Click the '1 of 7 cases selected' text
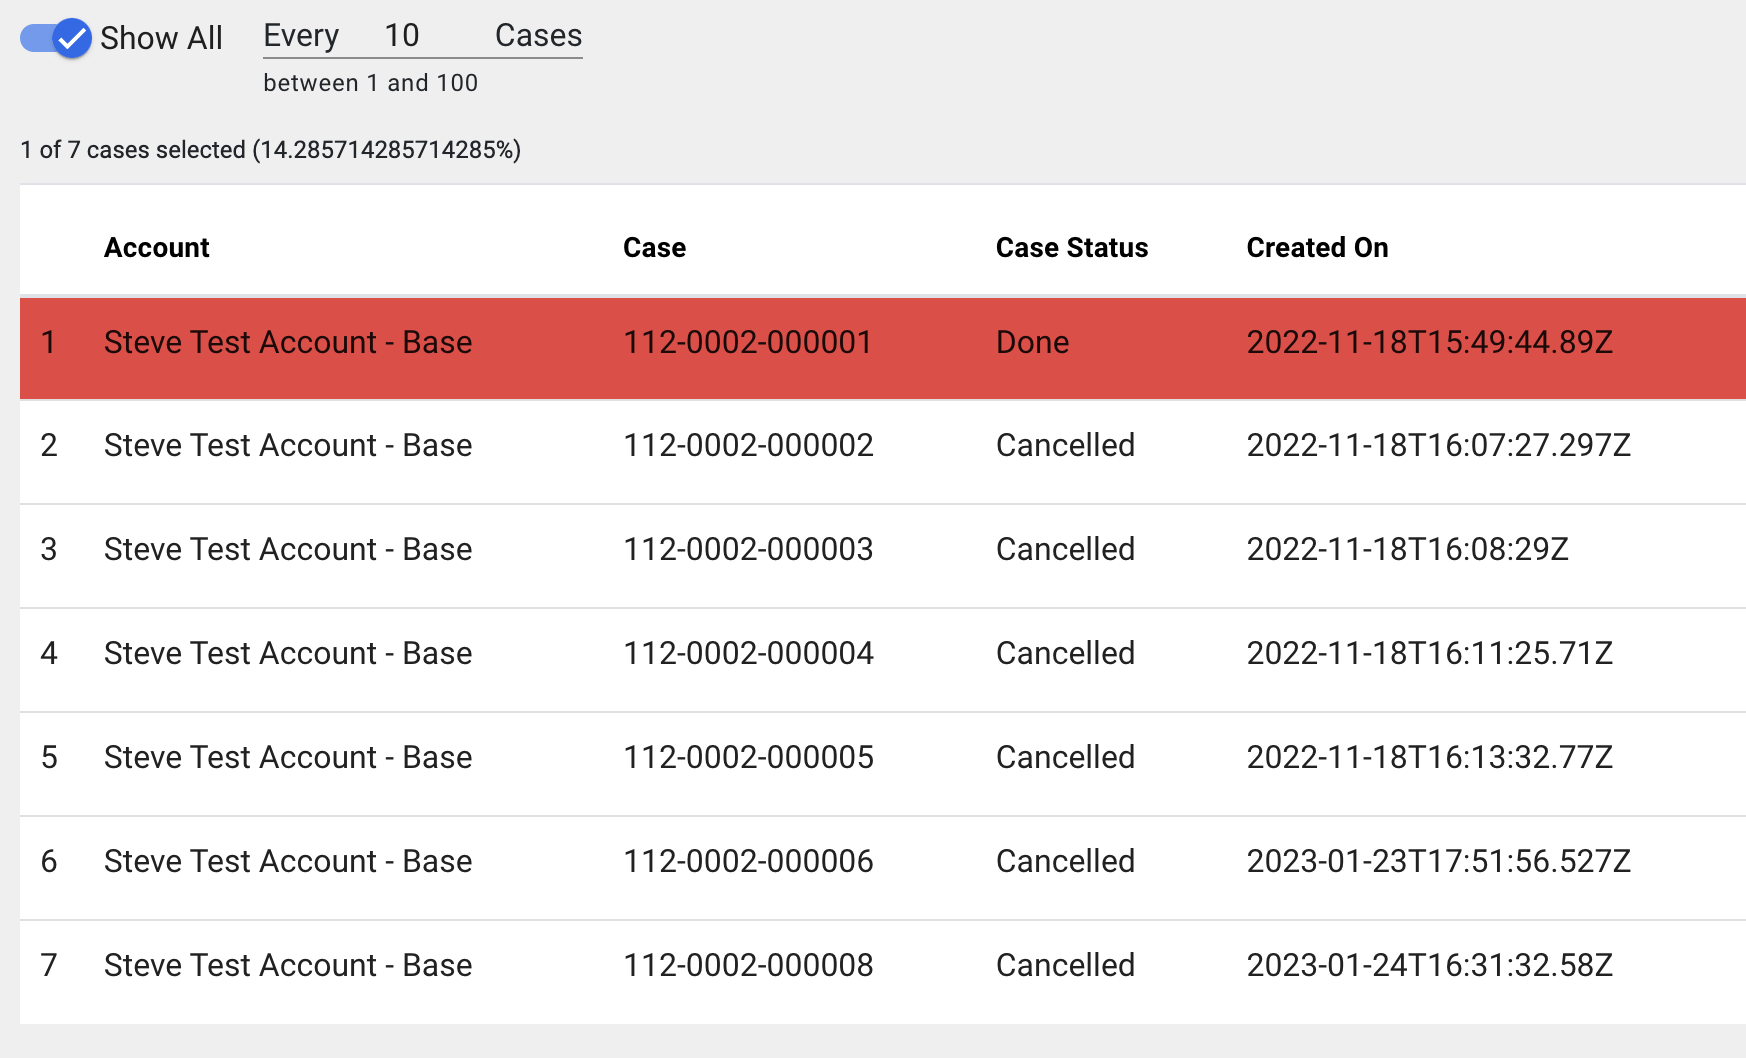The width and height of the screenshot is (1746, 1058). point(270,150)
